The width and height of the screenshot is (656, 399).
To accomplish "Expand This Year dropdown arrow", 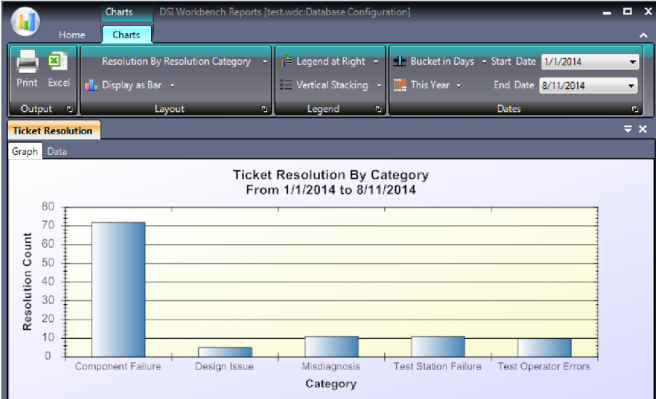I will click(x=459, y=86).
